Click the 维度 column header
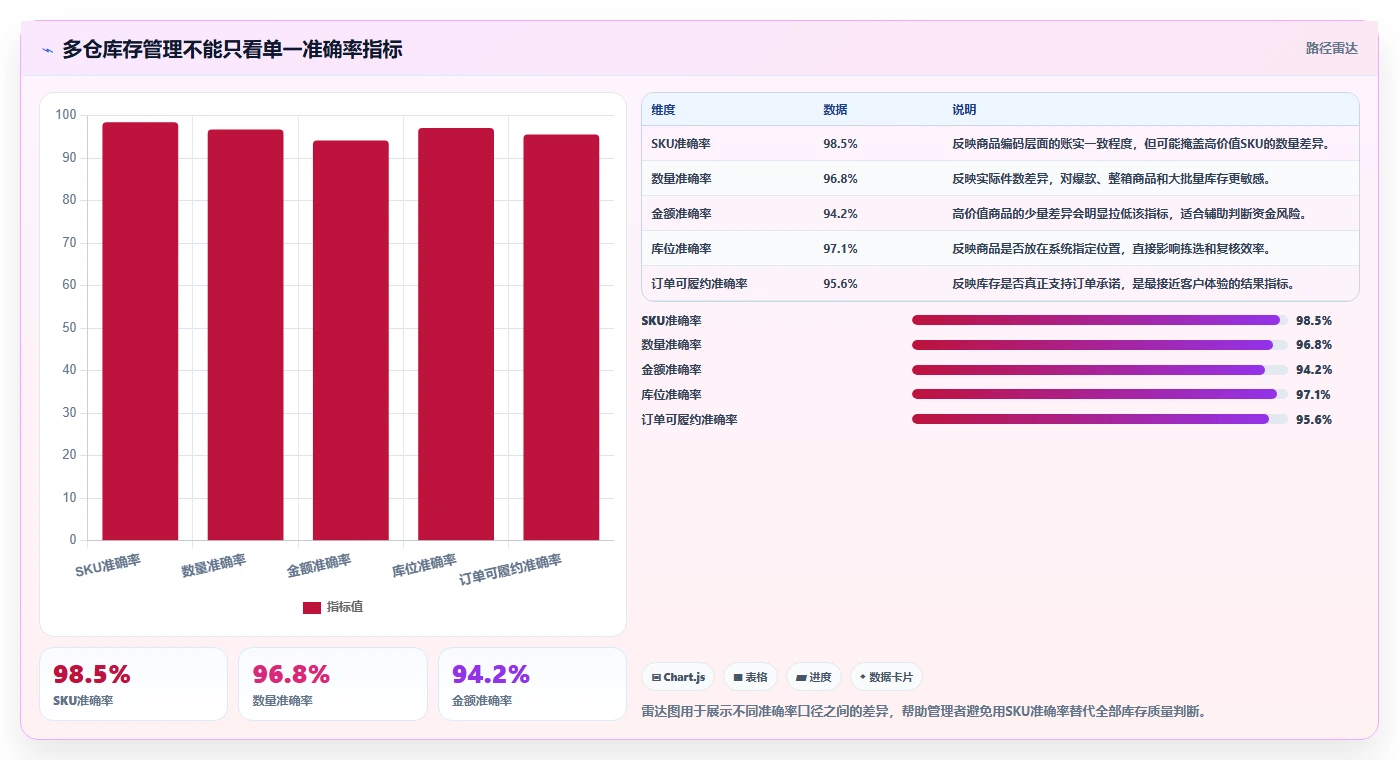 tap(663, 109)
